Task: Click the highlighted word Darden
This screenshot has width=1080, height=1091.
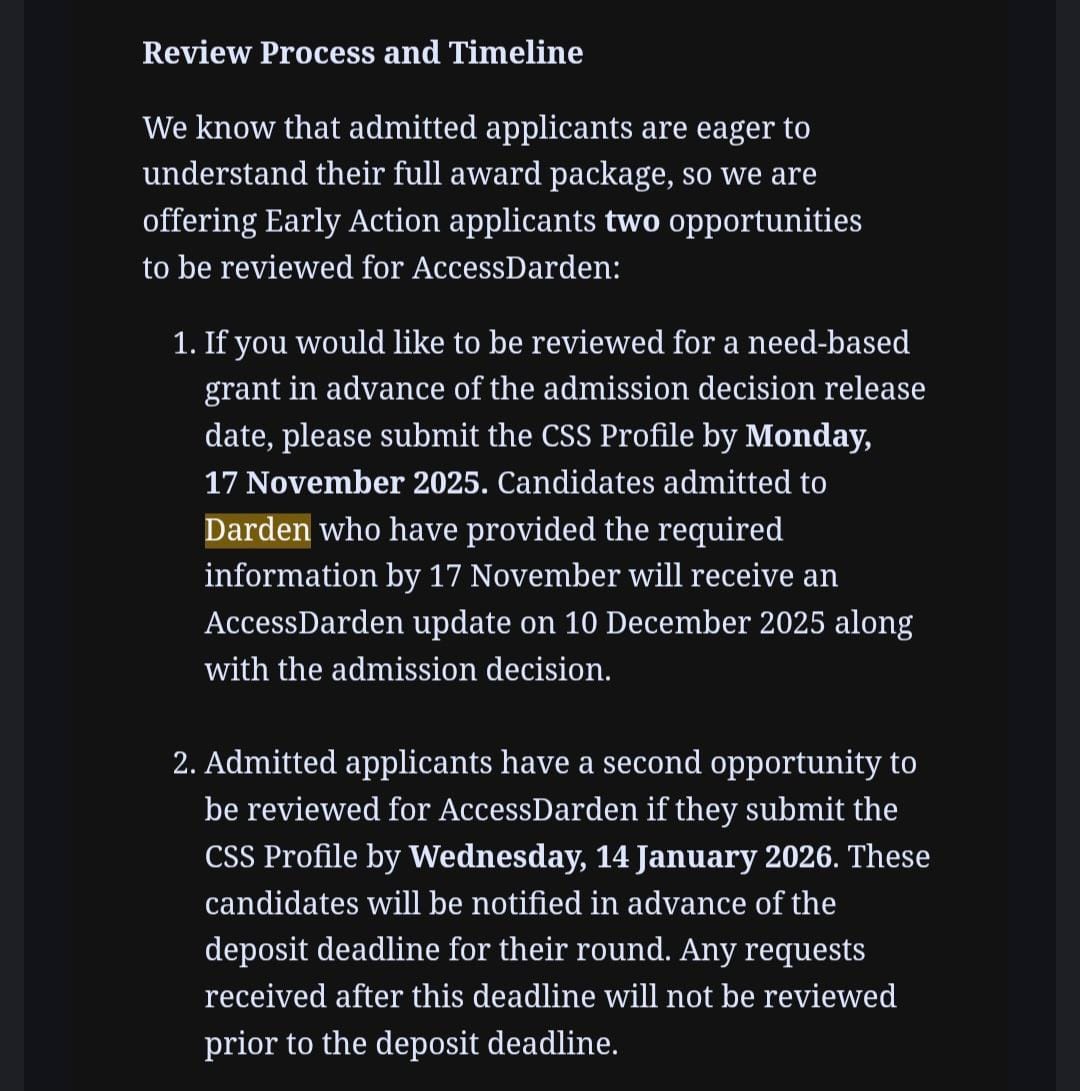Action: [x=257, y=529]
